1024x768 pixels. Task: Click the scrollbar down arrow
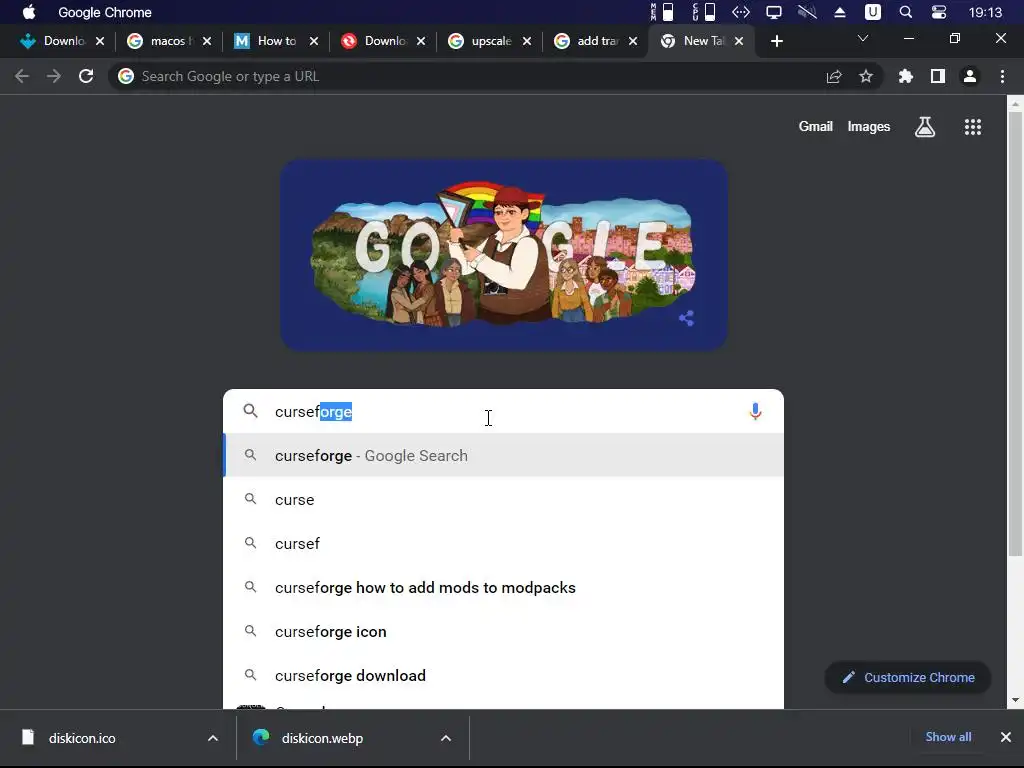(1015, 699)
